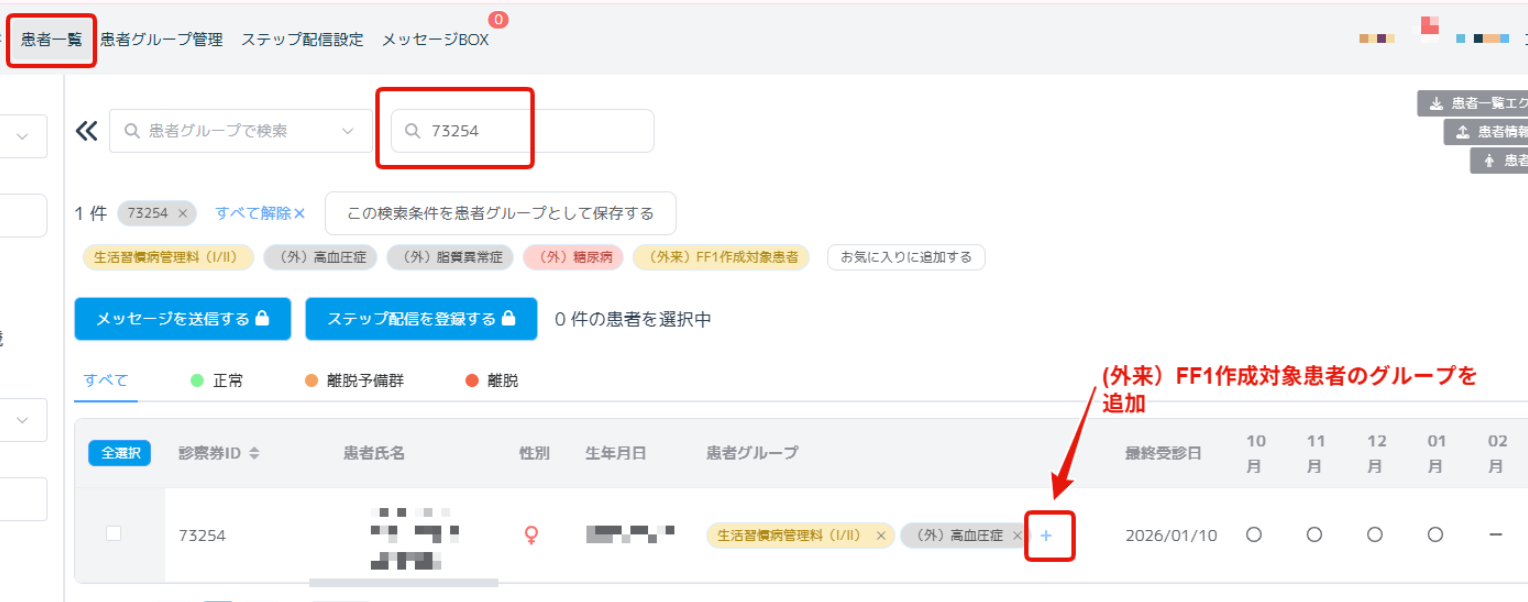Screen dimensions: 1528x602
Task: Click the 10月 visit circle for patient 73254
Action: pyautogui.click(x=1254, y=535)
